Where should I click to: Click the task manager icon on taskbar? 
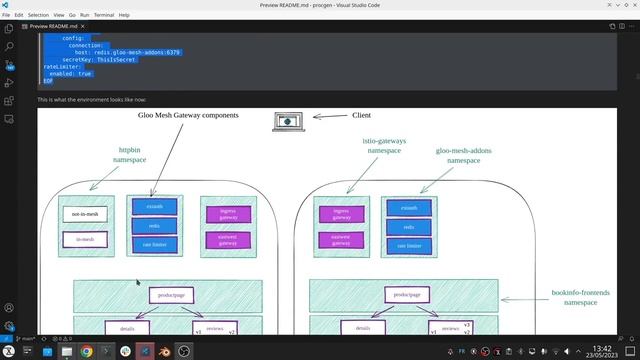point(27,351)
